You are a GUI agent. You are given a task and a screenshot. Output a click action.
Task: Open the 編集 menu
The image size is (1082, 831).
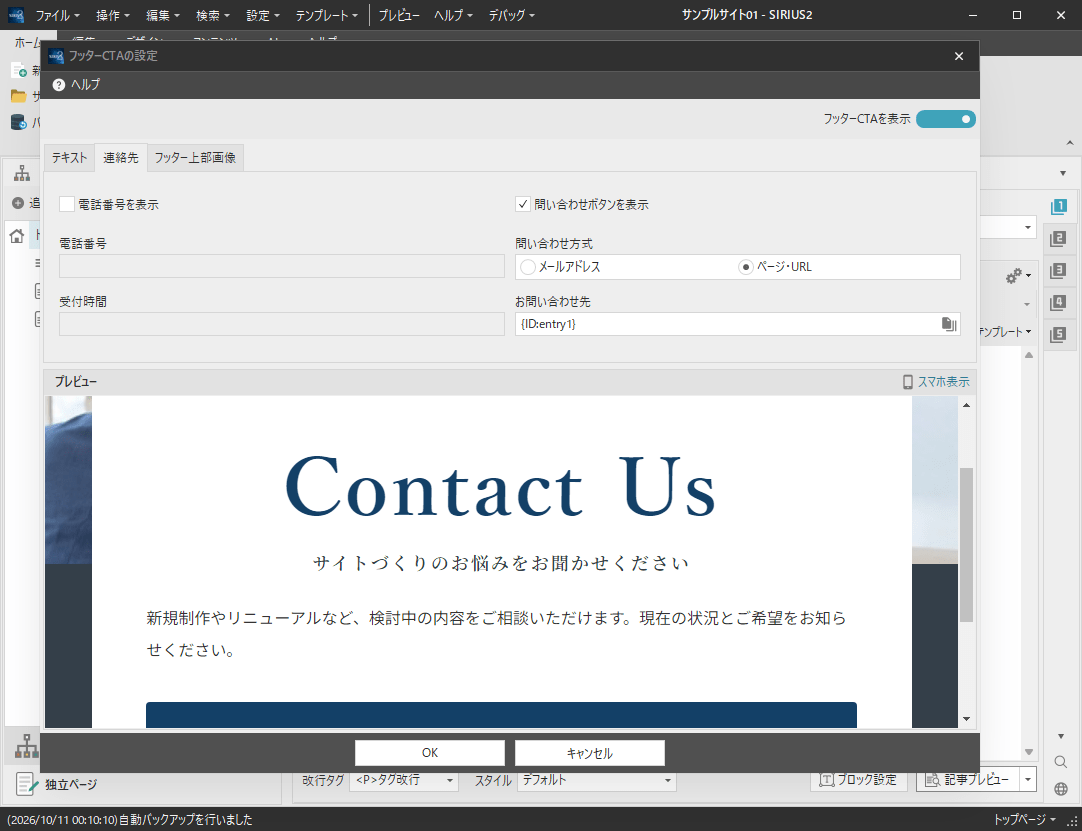click(x=163, y=15)
